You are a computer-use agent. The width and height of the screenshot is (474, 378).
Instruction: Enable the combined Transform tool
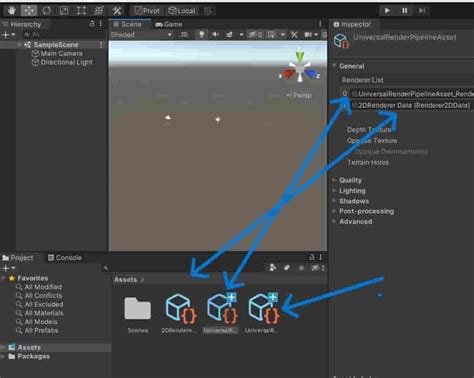[99, 11]
